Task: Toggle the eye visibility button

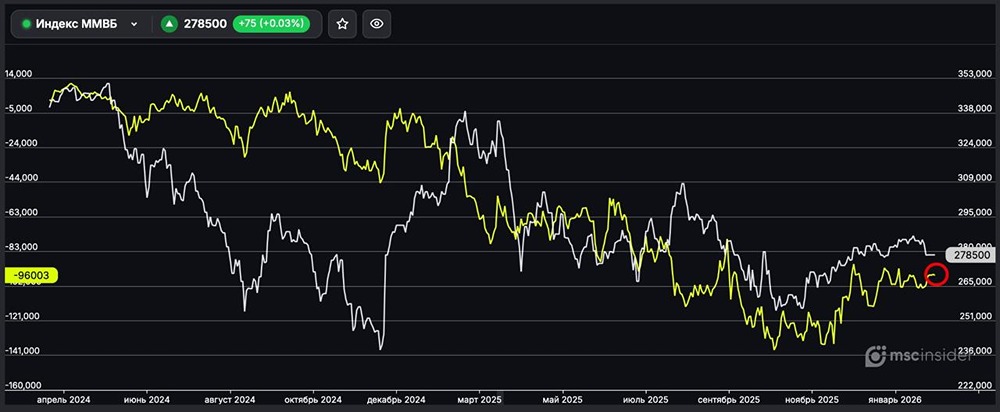Action: [x=377, y=24]
